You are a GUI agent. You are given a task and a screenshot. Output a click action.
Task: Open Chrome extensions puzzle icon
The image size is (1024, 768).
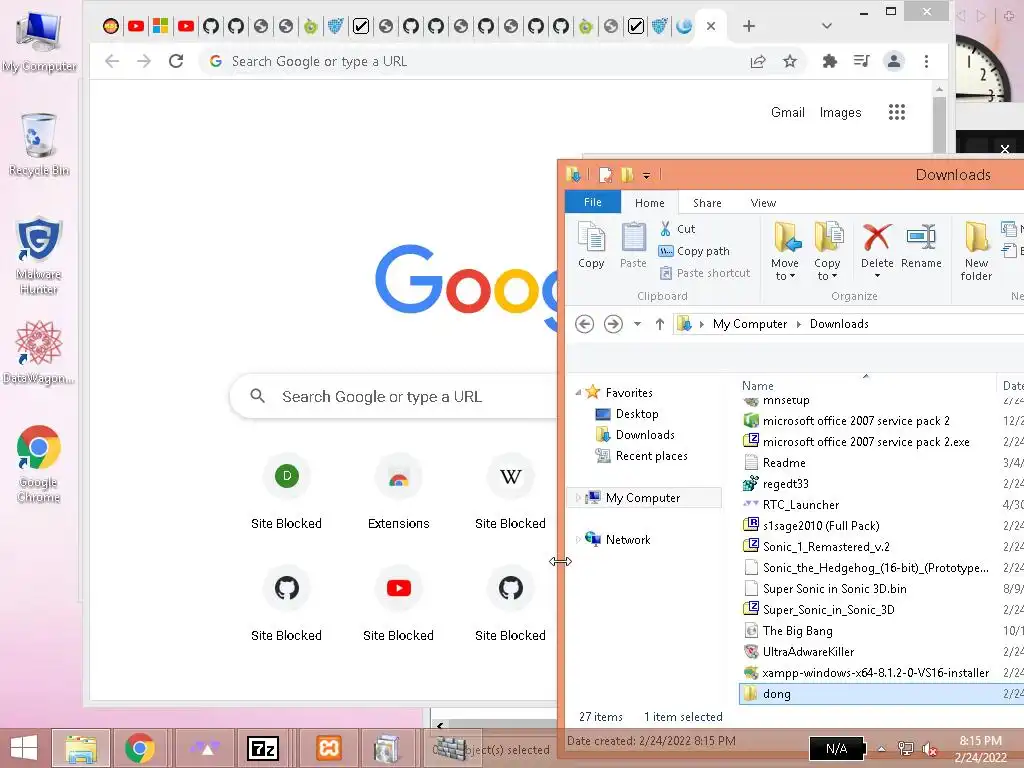(829, 61)
